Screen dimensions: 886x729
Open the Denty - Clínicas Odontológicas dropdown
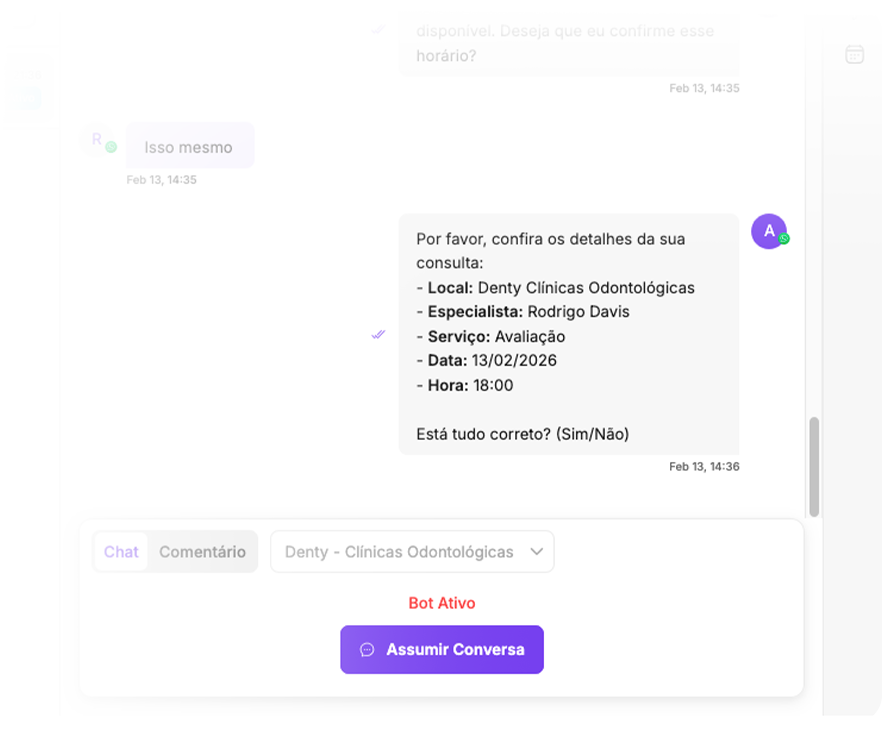[x=412, y=552]
